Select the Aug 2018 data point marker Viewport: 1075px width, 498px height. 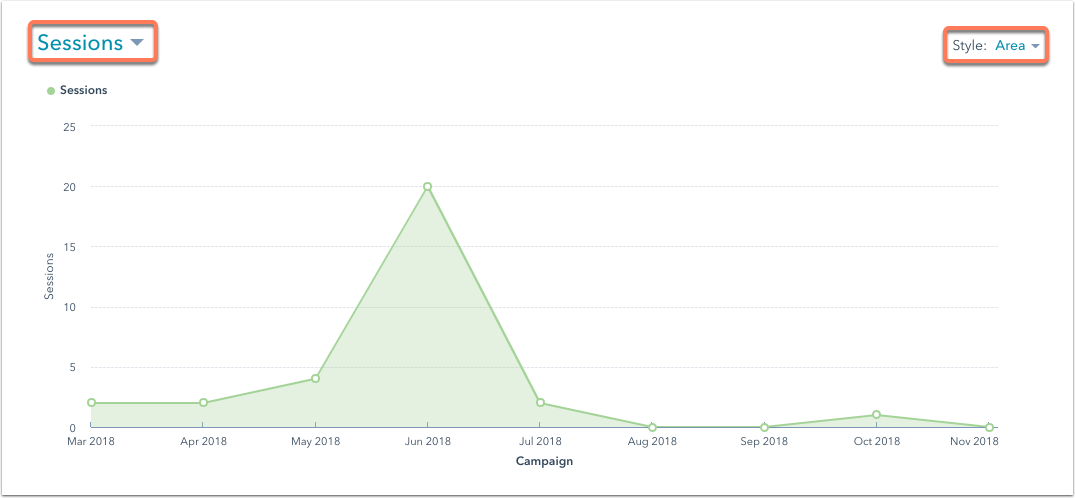click(652, 427)
